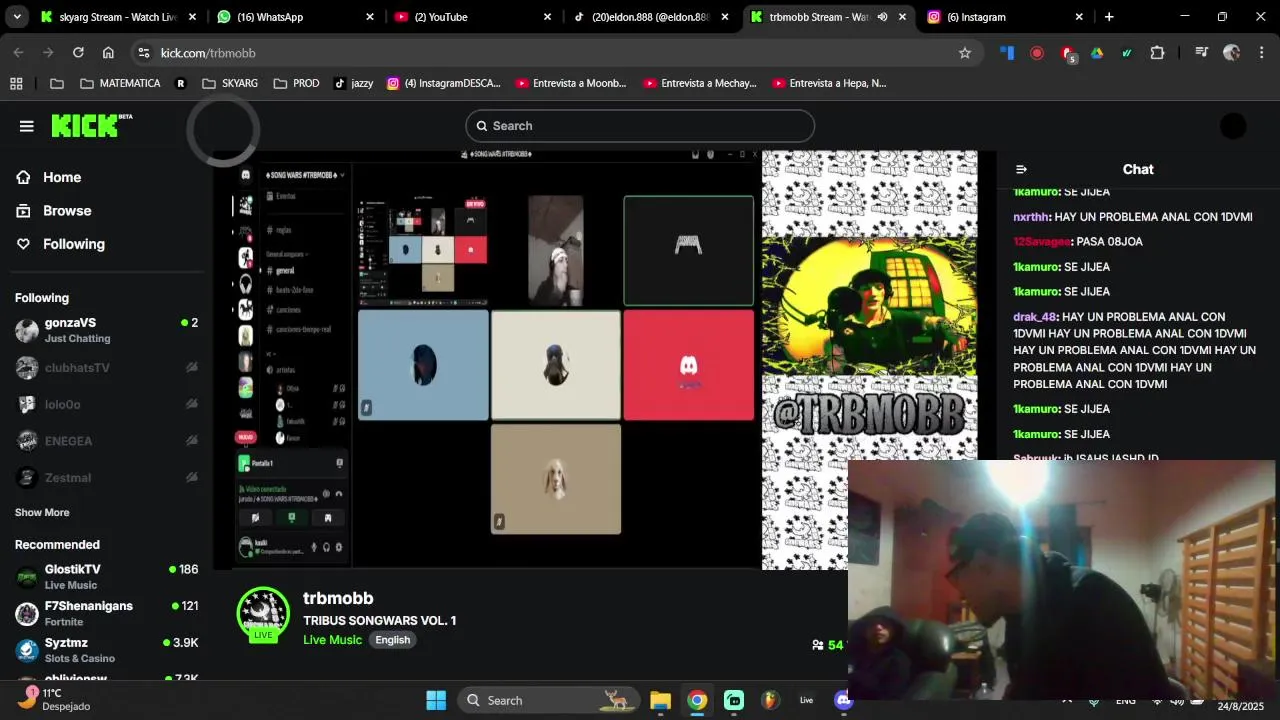The image size is (1280, 720).
Task: Click the trbmobb channel name
Action: [338, 598]
